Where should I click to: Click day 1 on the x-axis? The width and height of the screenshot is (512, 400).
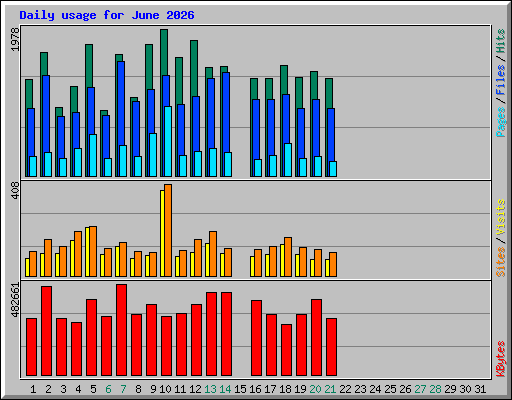(33, 389)
